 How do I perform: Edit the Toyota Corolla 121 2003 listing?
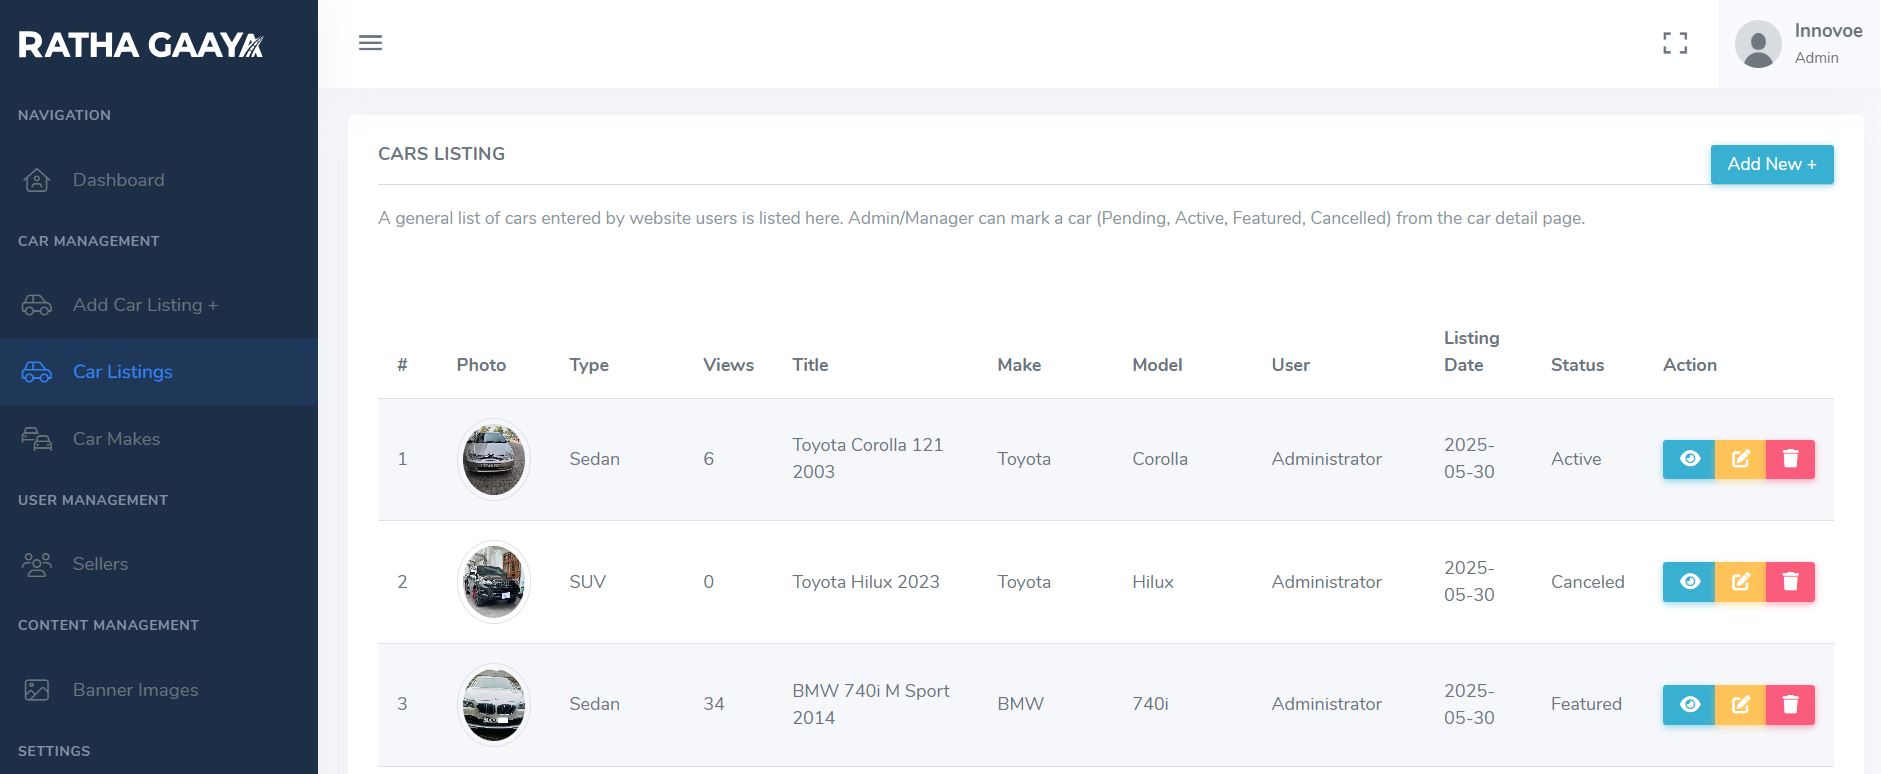point(1740,459)
